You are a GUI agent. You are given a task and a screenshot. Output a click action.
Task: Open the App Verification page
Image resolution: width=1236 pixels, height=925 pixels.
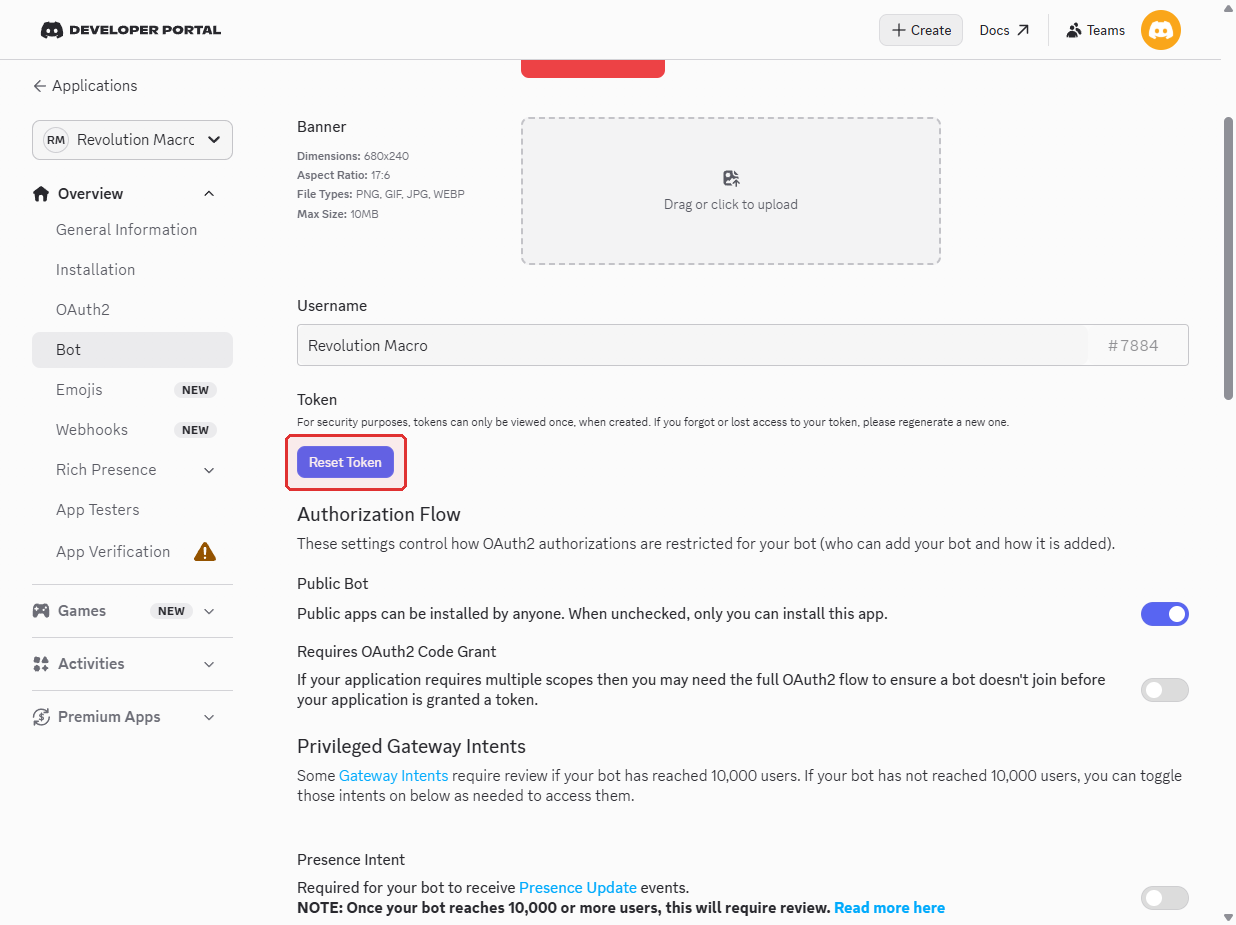[x=113, y=552]
